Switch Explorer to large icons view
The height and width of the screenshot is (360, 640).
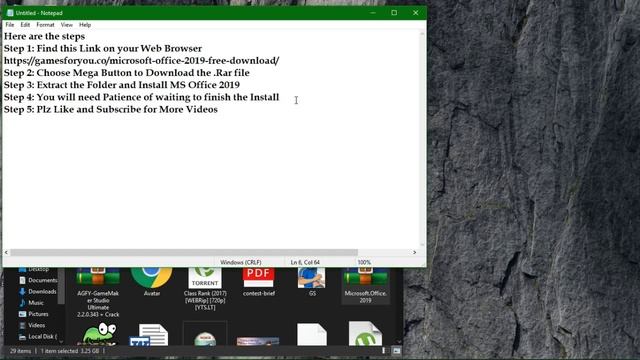(x=396, y=351)
